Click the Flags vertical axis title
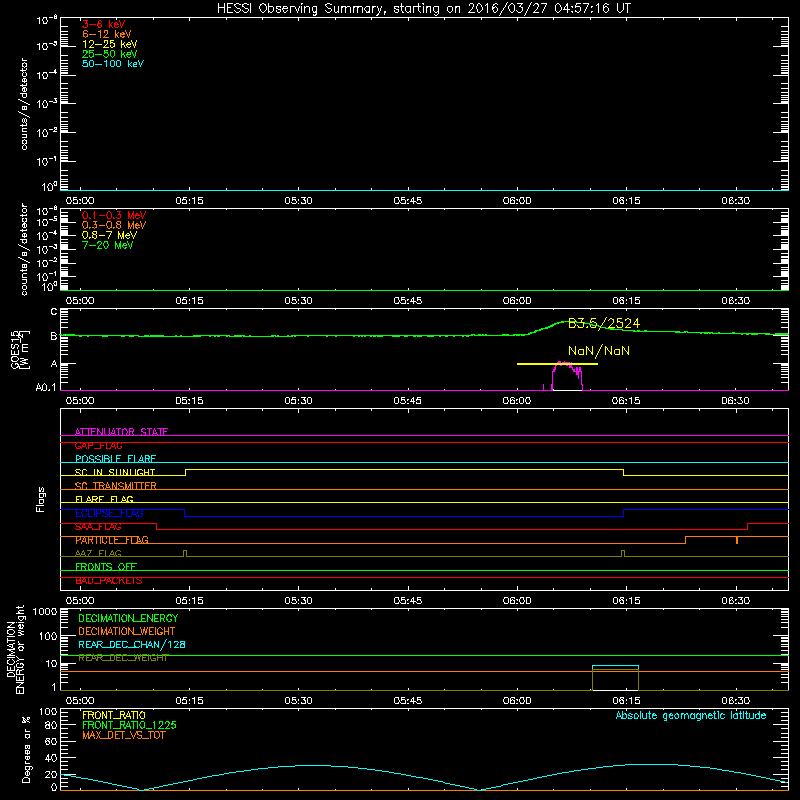This screenshot has height=800, width=800. (x=41, y=499)
